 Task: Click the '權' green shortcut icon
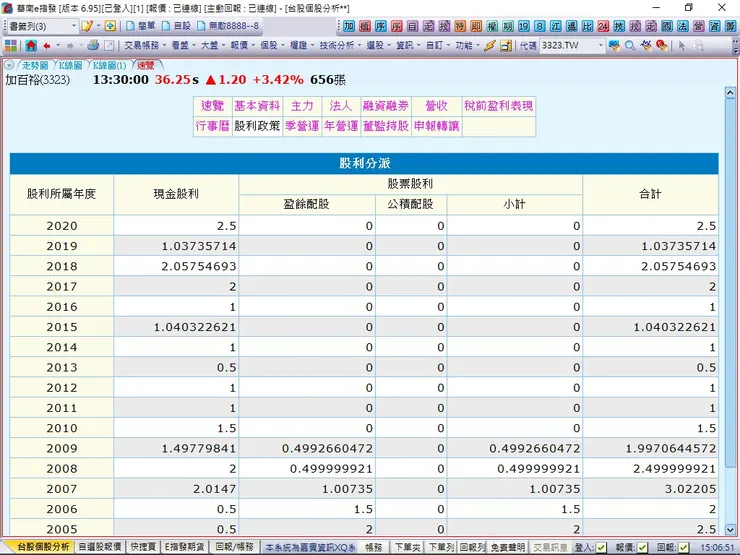(492, 26)
